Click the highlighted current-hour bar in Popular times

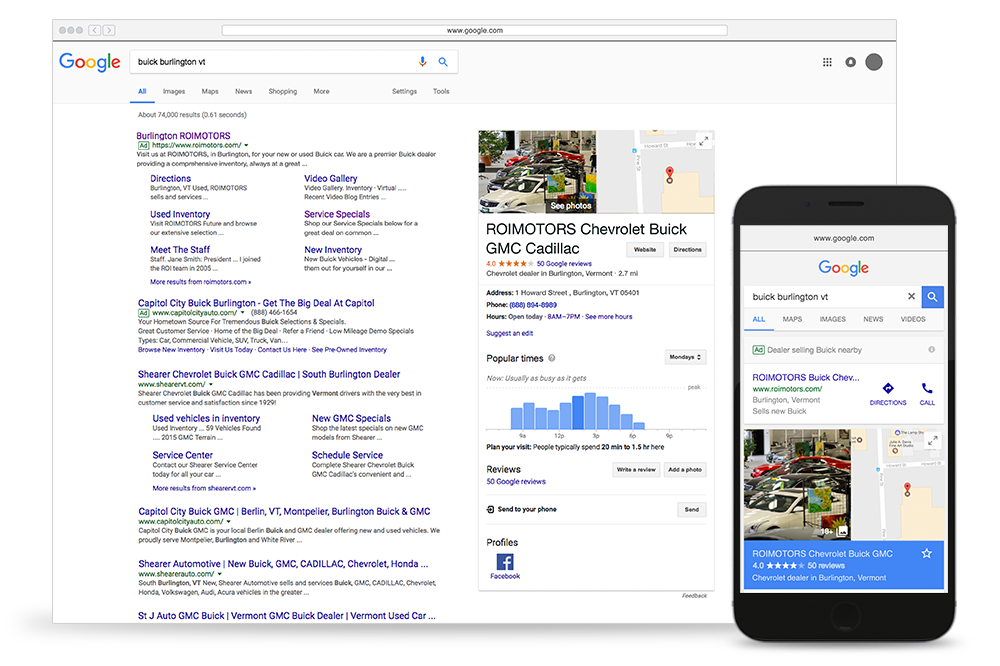(578, 412)
